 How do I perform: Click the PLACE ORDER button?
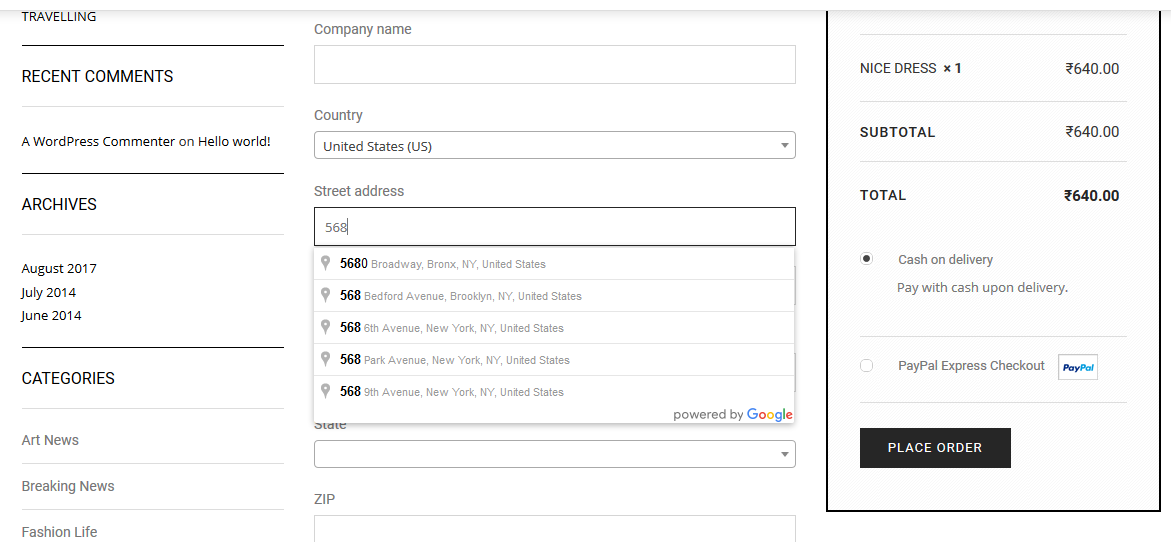(935, 448)
